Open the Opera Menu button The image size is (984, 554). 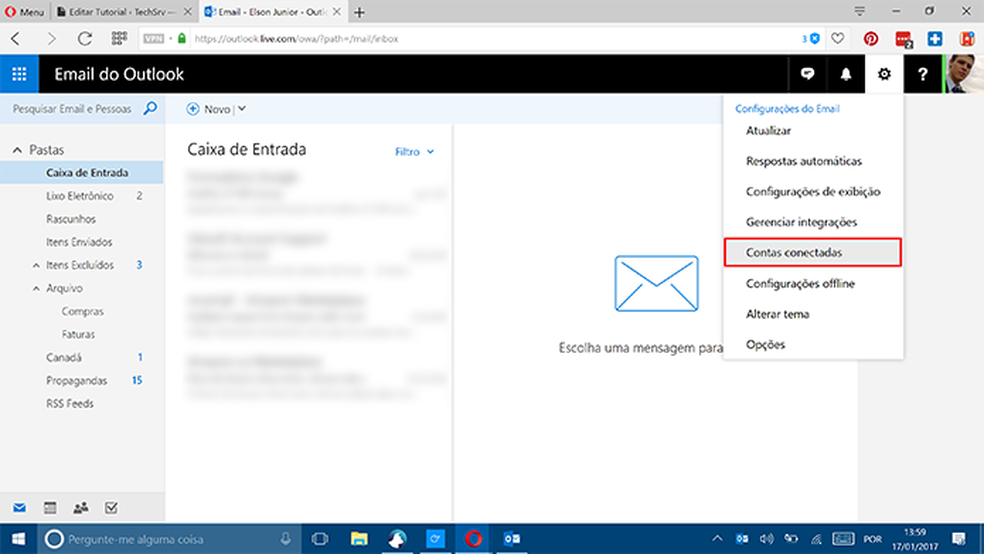tap(24, 12)
